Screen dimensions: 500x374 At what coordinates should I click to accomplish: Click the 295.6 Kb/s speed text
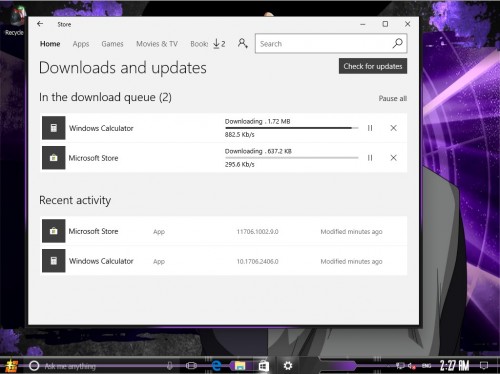point(240,164)
